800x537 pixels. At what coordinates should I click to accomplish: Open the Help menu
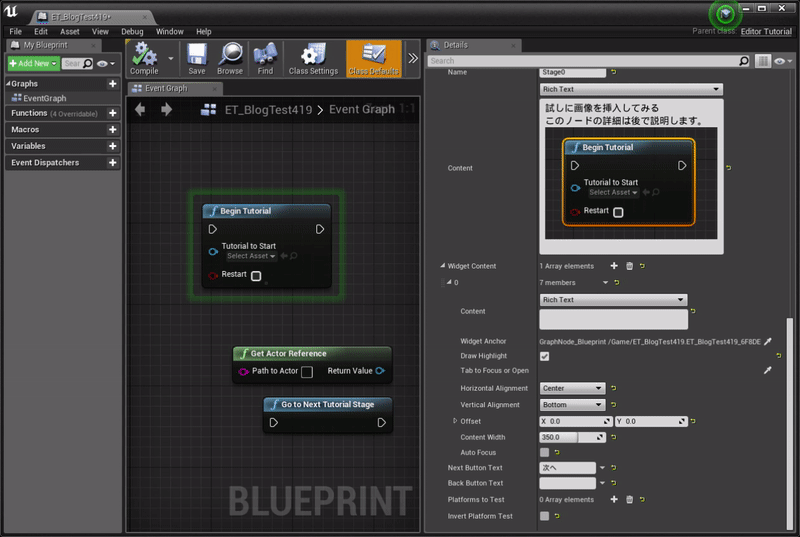204,32
